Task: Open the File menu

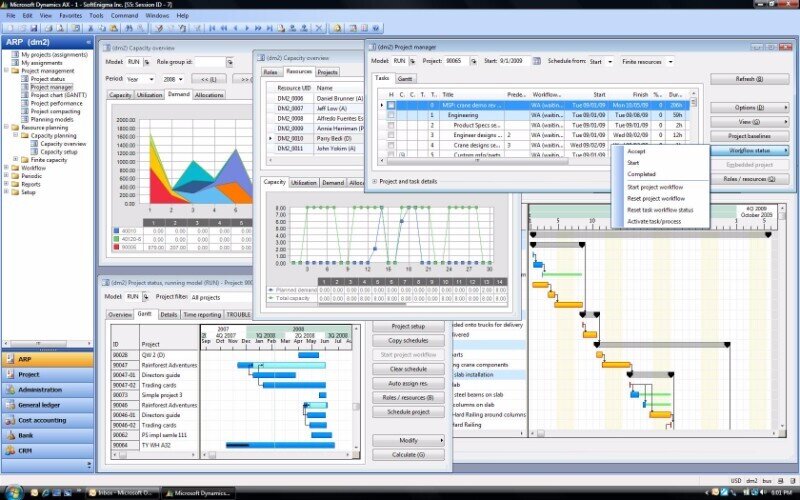Action: pyautogui.click(x=11, y=16)
